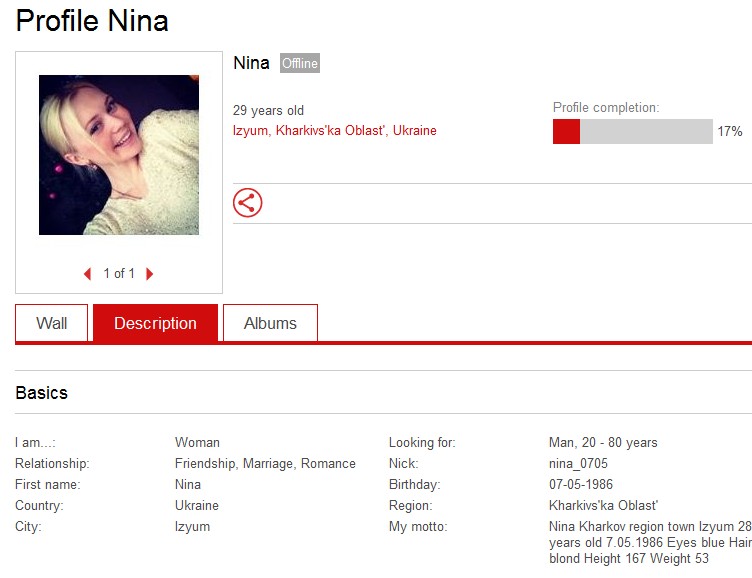Image resolution: width=752 pixels, height=578 pixels.
Task: Click the '1 of 1' photo counter
Action: (119, 273)
